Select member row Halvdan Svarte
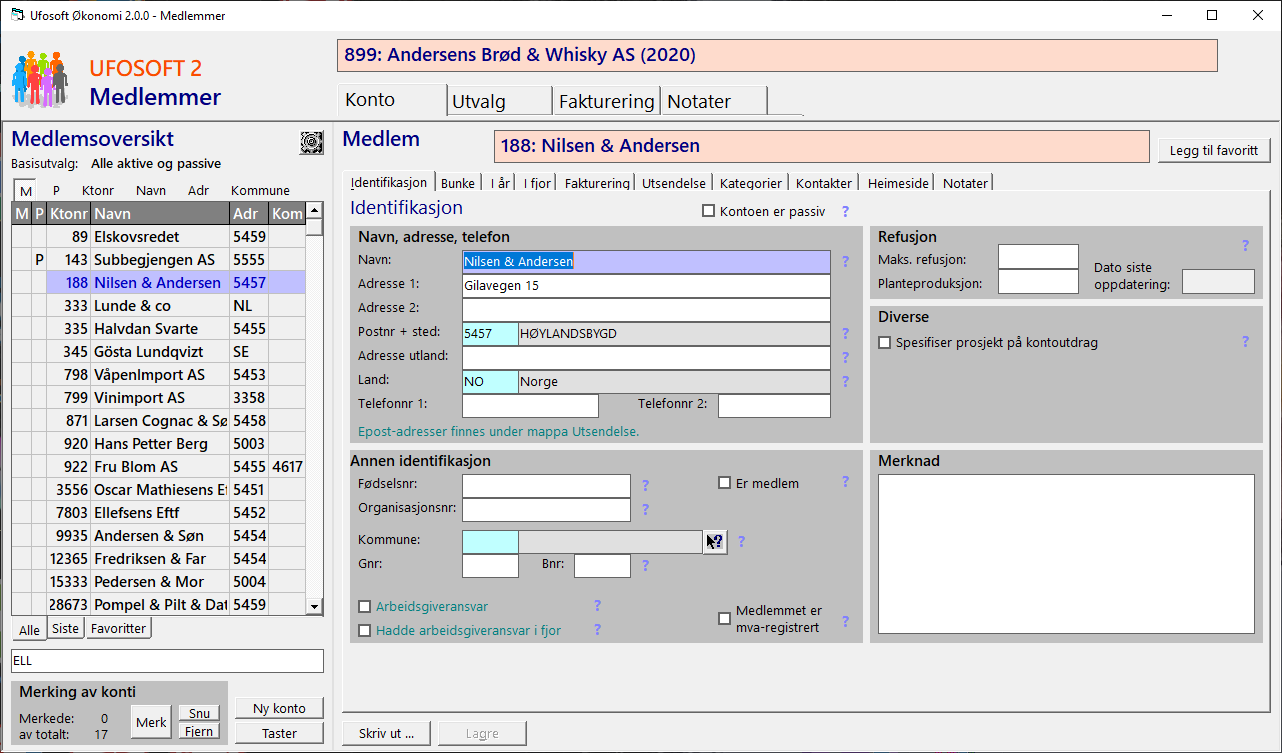The image size is (1282, 753). coord(158,329)
